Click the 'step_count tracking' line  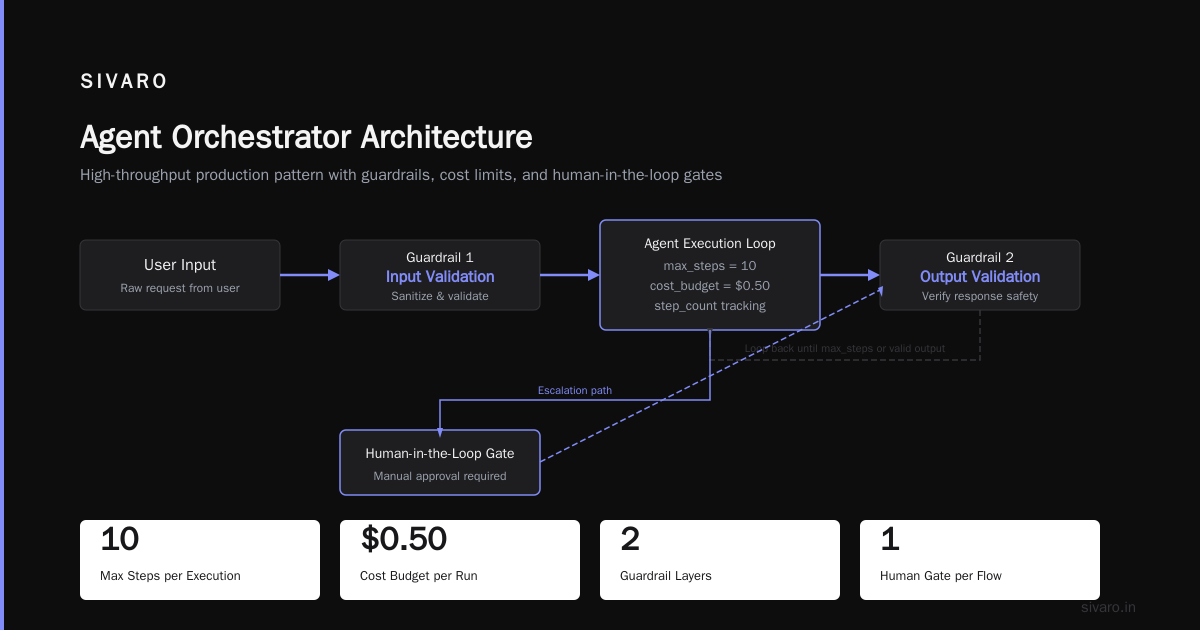tap(710, 306)
